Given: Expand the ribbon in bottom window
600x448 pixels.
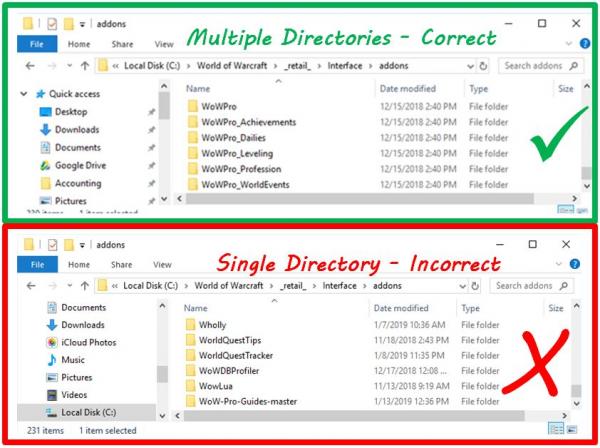Looking at the screenshot, I should [x=559, y=264].
